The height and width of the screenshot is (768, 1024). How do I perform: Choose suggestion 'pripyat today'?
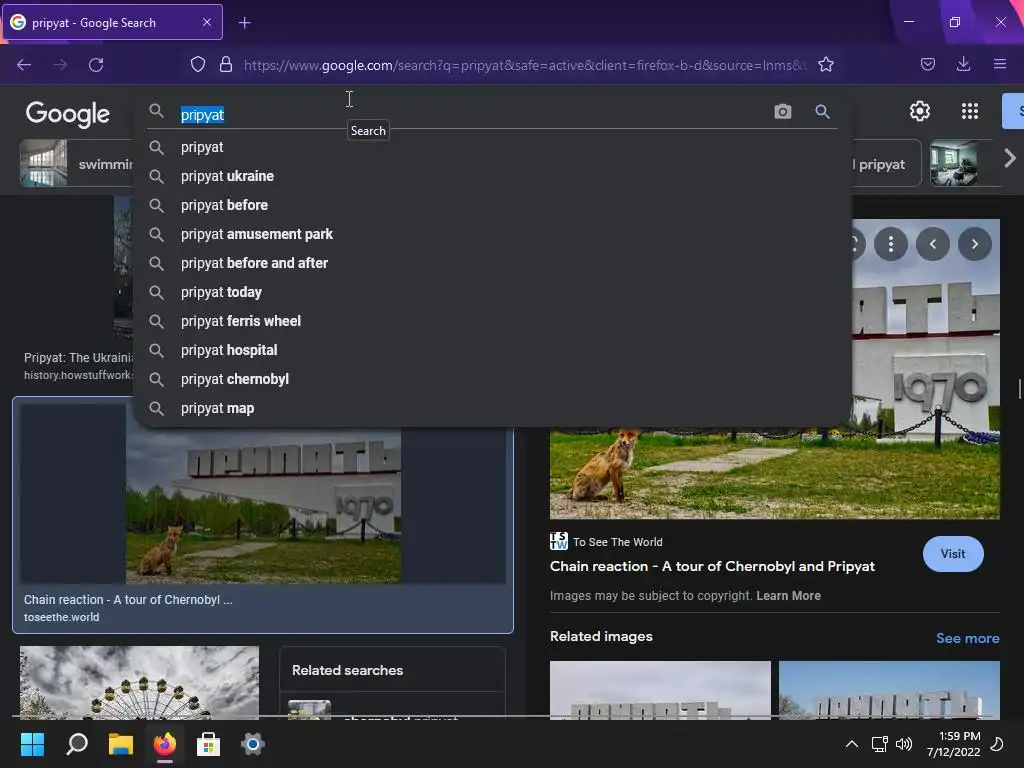point(492,293)
